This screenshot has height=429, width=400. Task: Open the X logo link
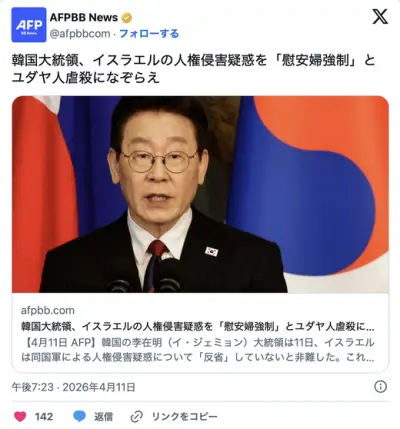pos(380,17)
